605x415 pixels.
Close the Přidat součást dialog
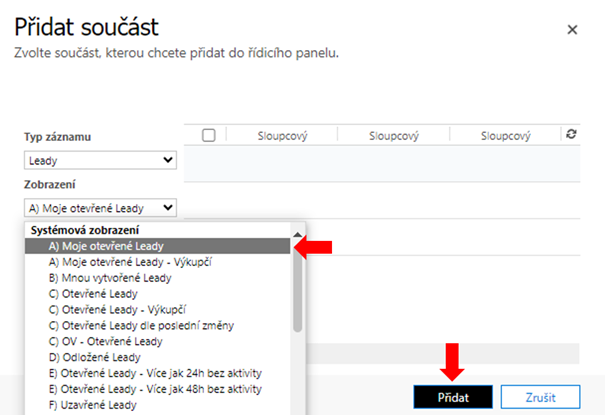572,30
